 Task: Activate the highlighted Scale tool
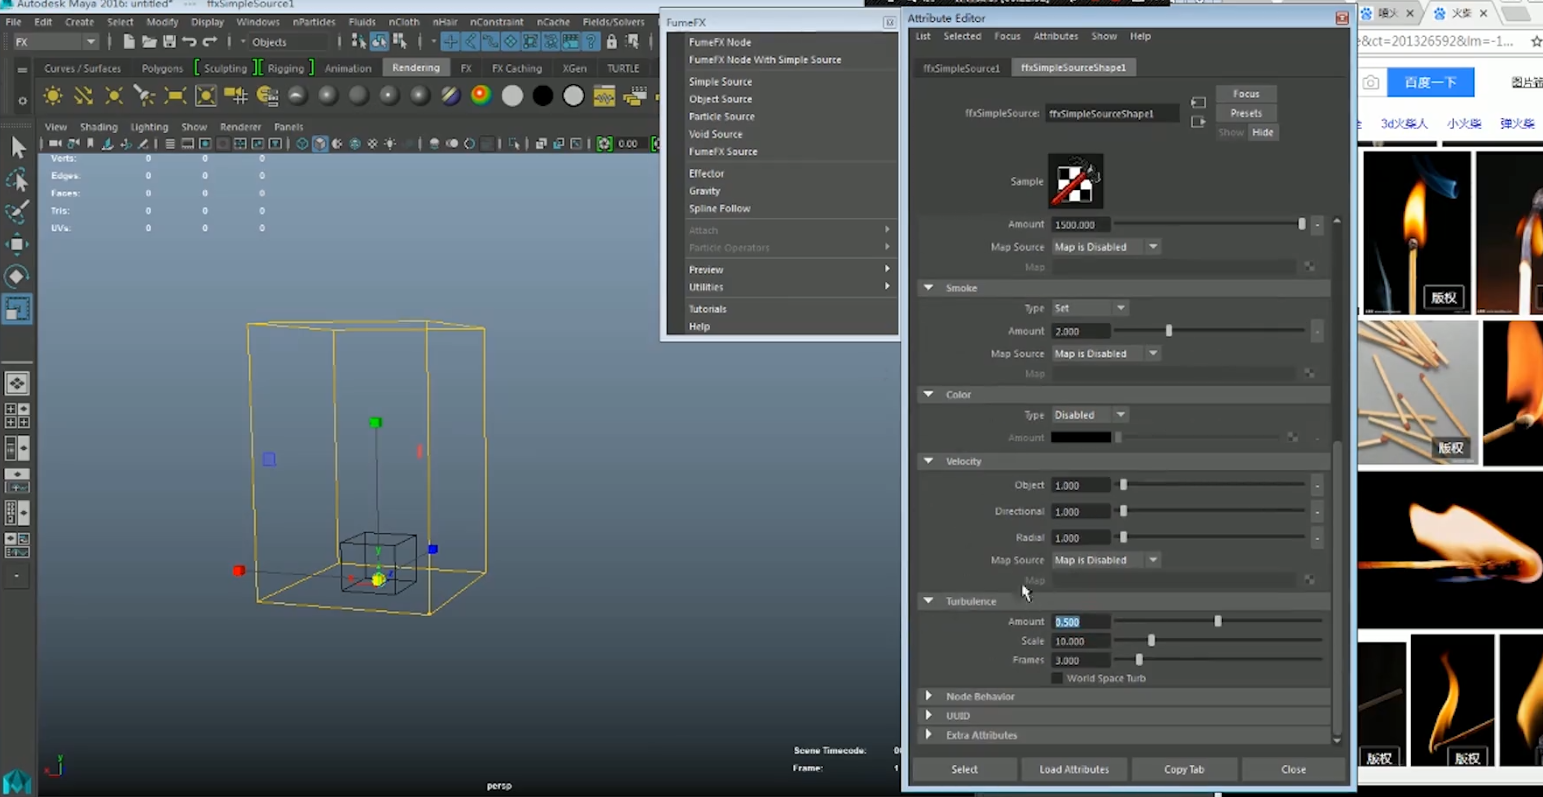(x=17, y=309)
